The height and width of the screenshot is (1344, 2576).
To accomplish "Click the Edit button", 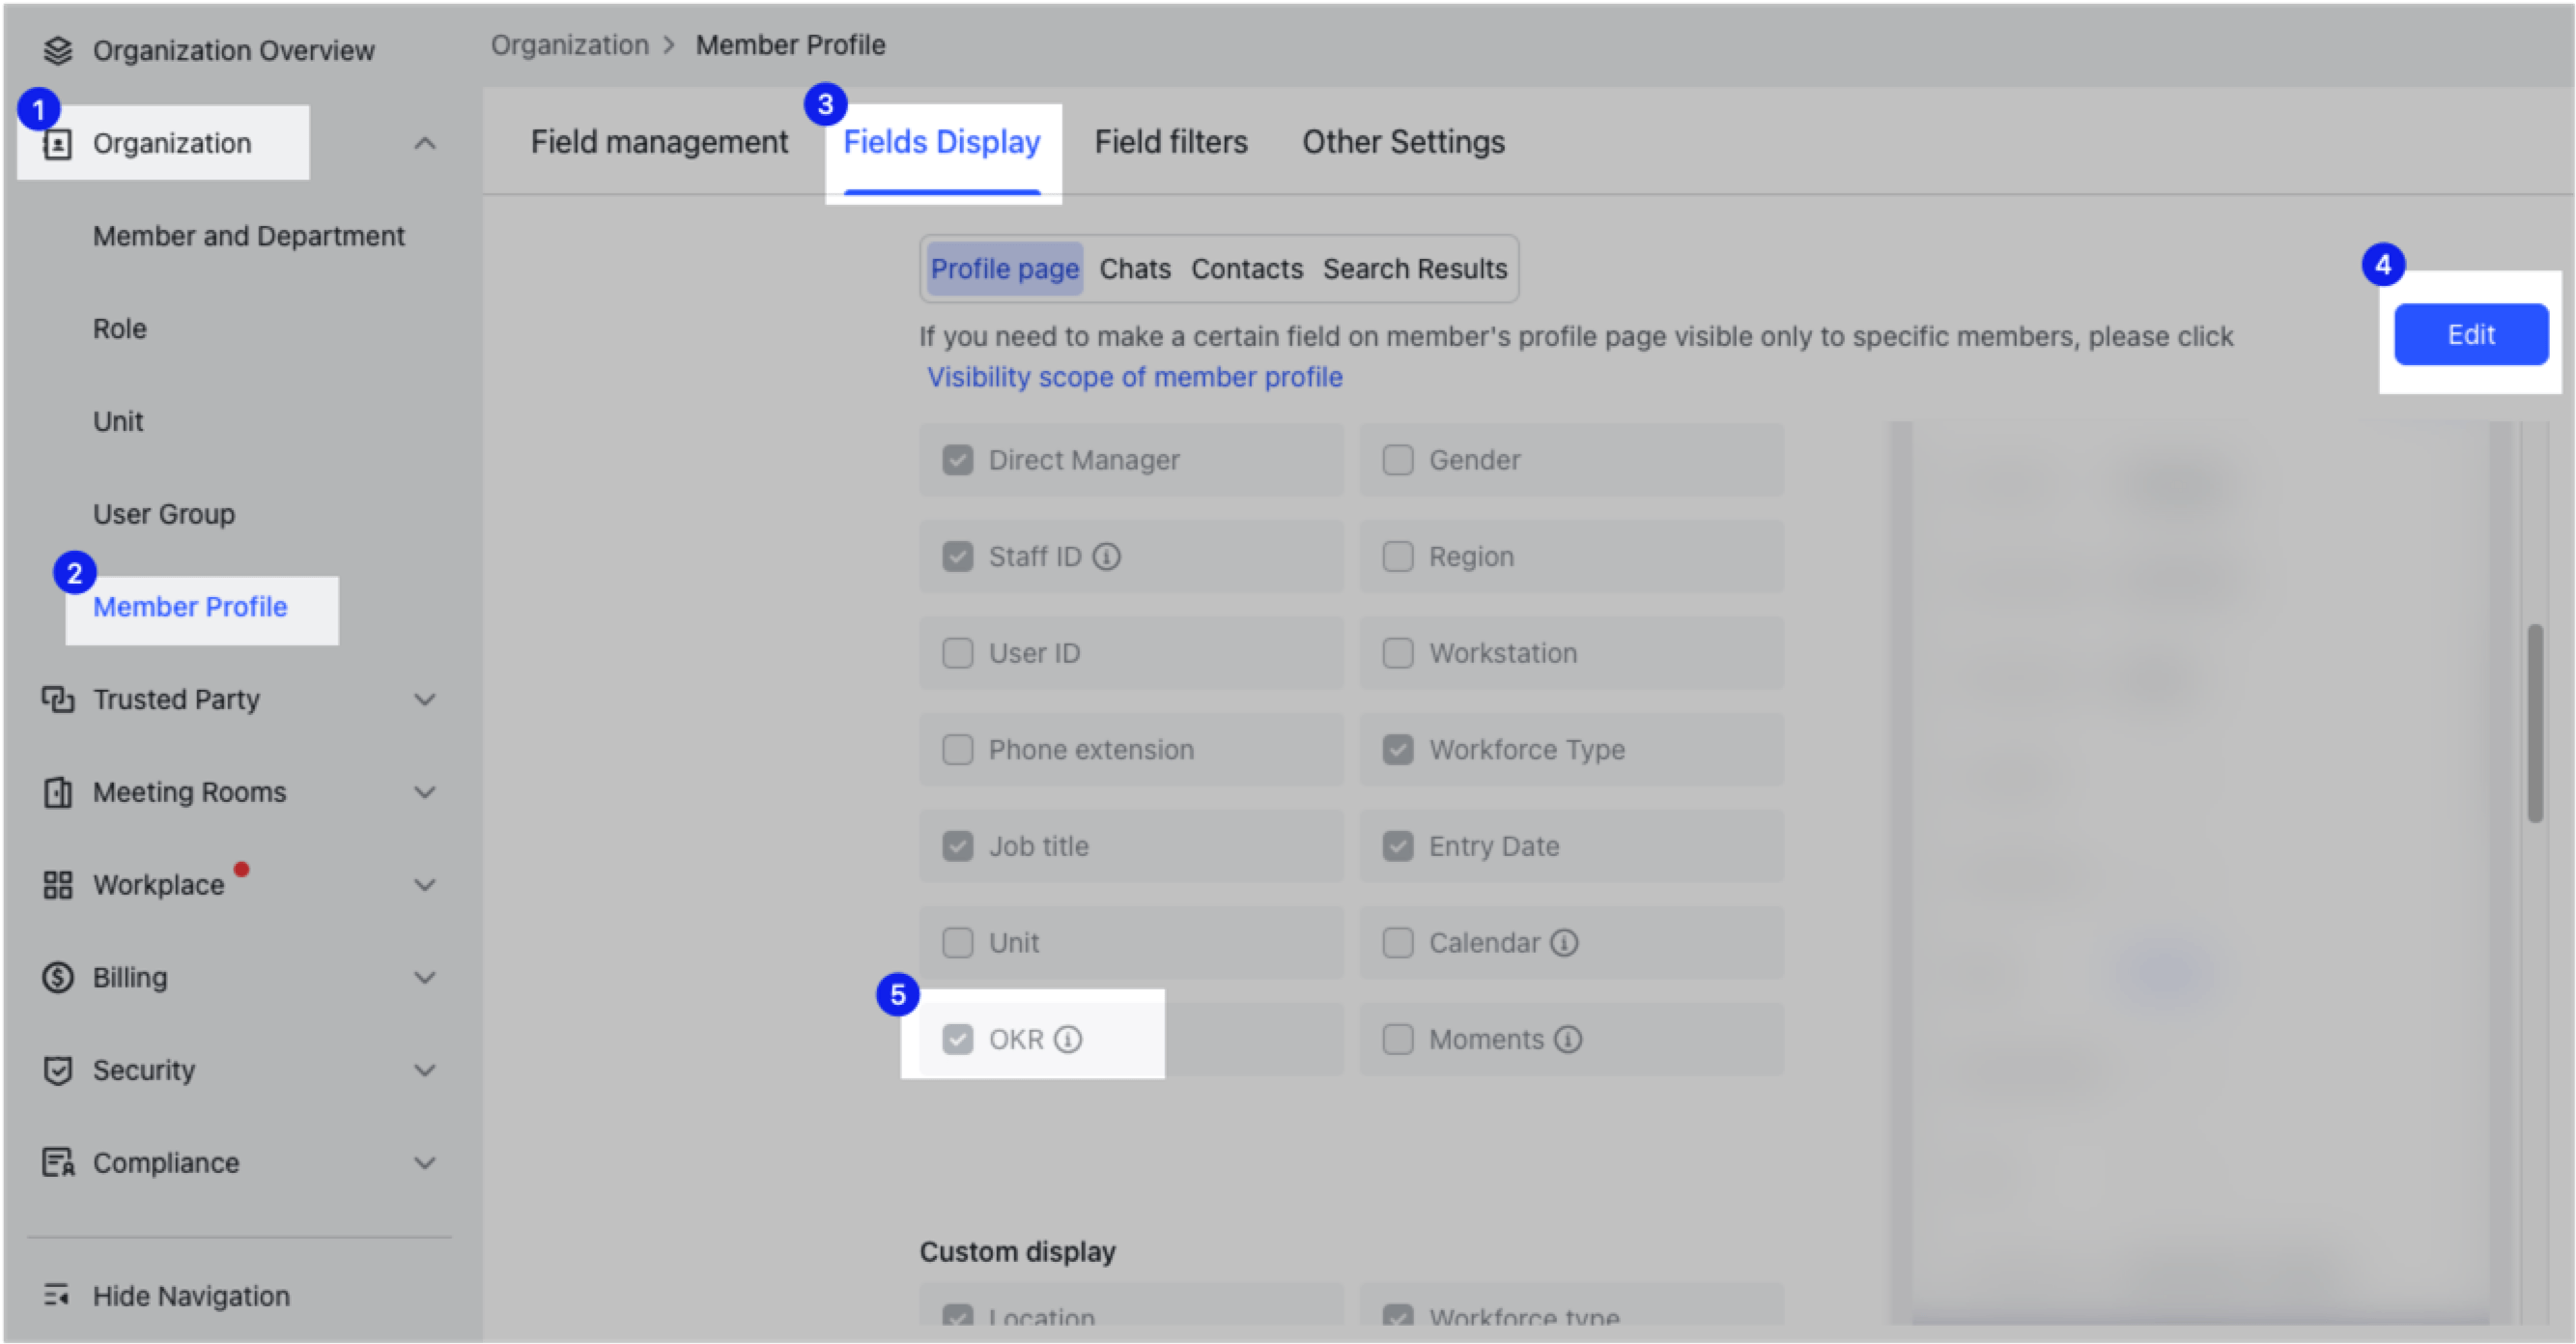I will 2470,334.
